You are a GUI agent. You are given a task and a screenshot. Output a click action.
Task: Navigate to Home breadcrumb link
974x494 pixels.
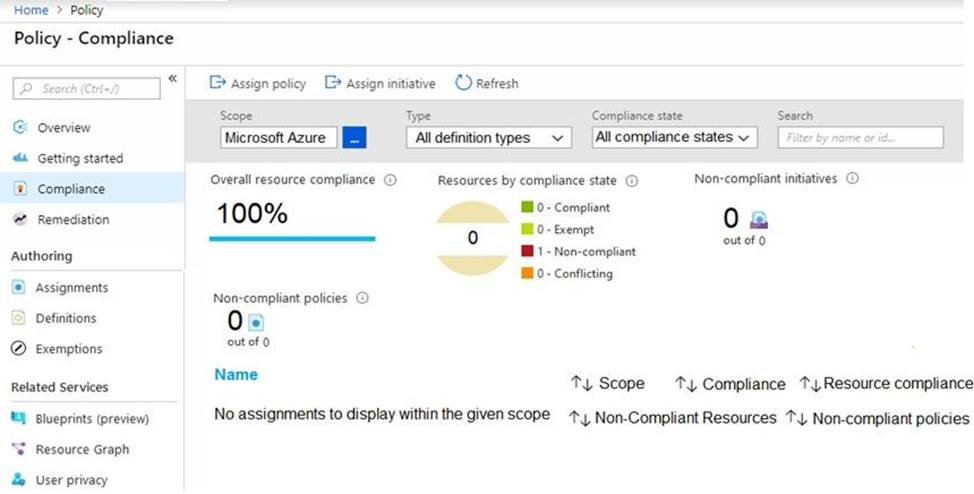[x=30, y=10]
